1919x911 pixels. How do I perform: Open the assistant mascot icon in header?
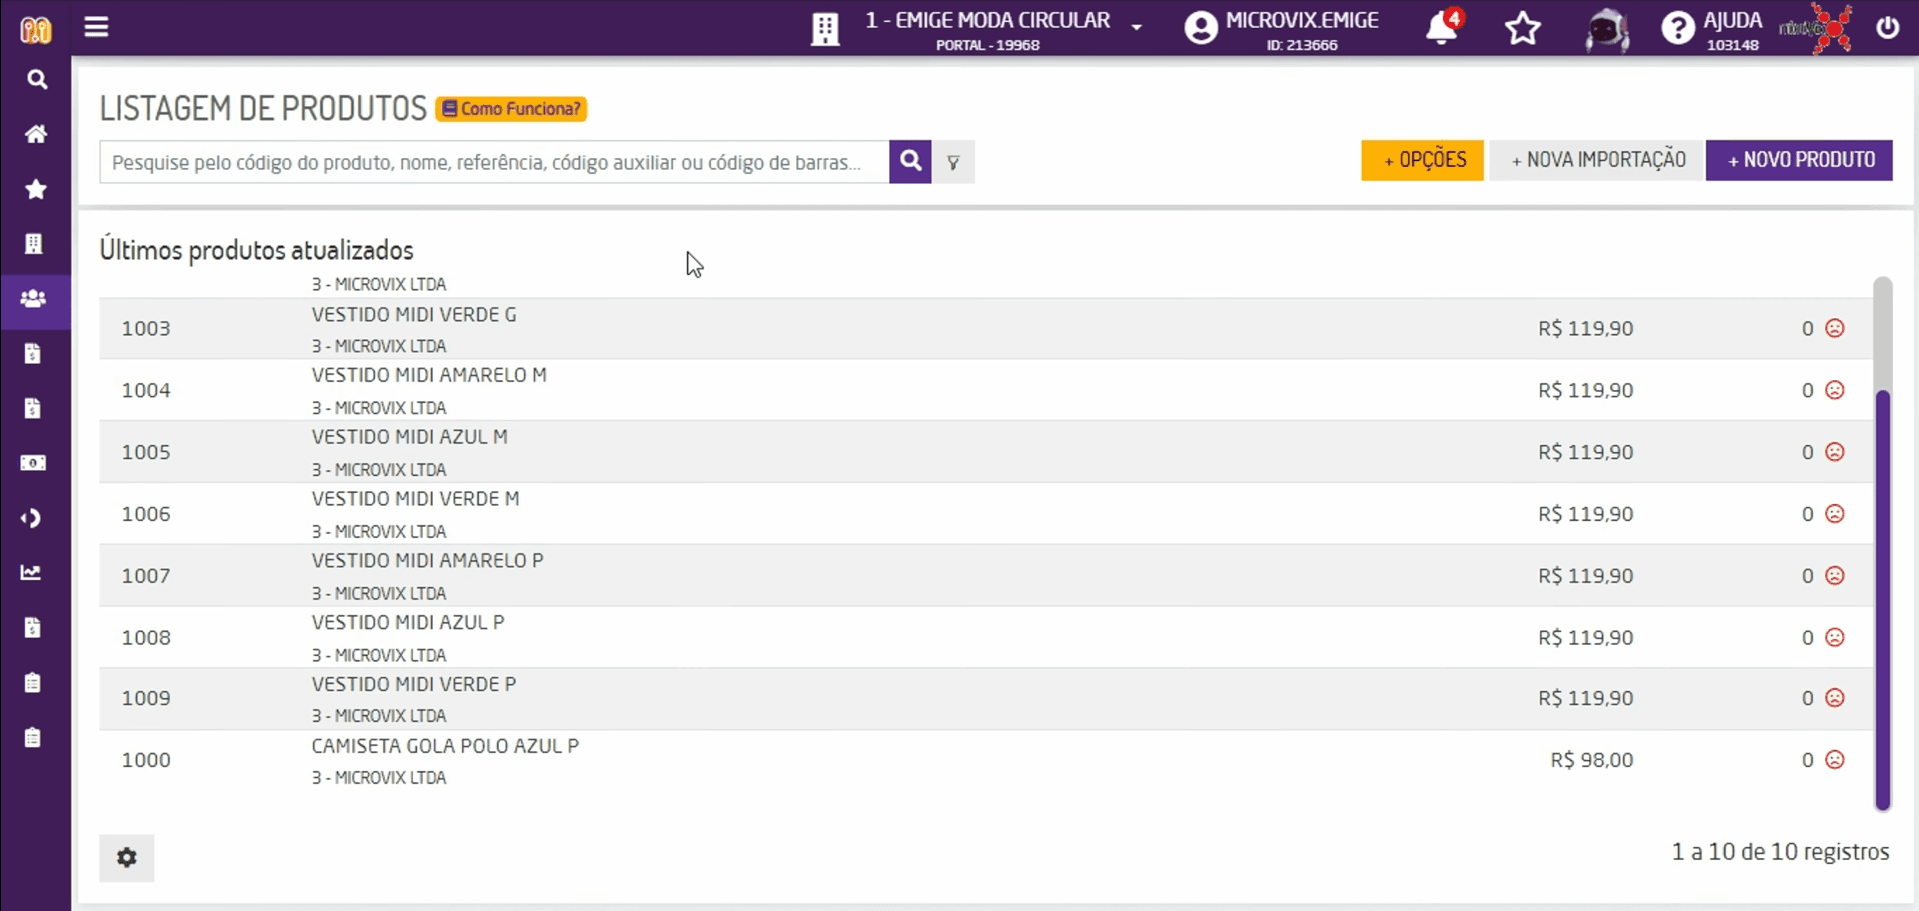coord(1606,29)
